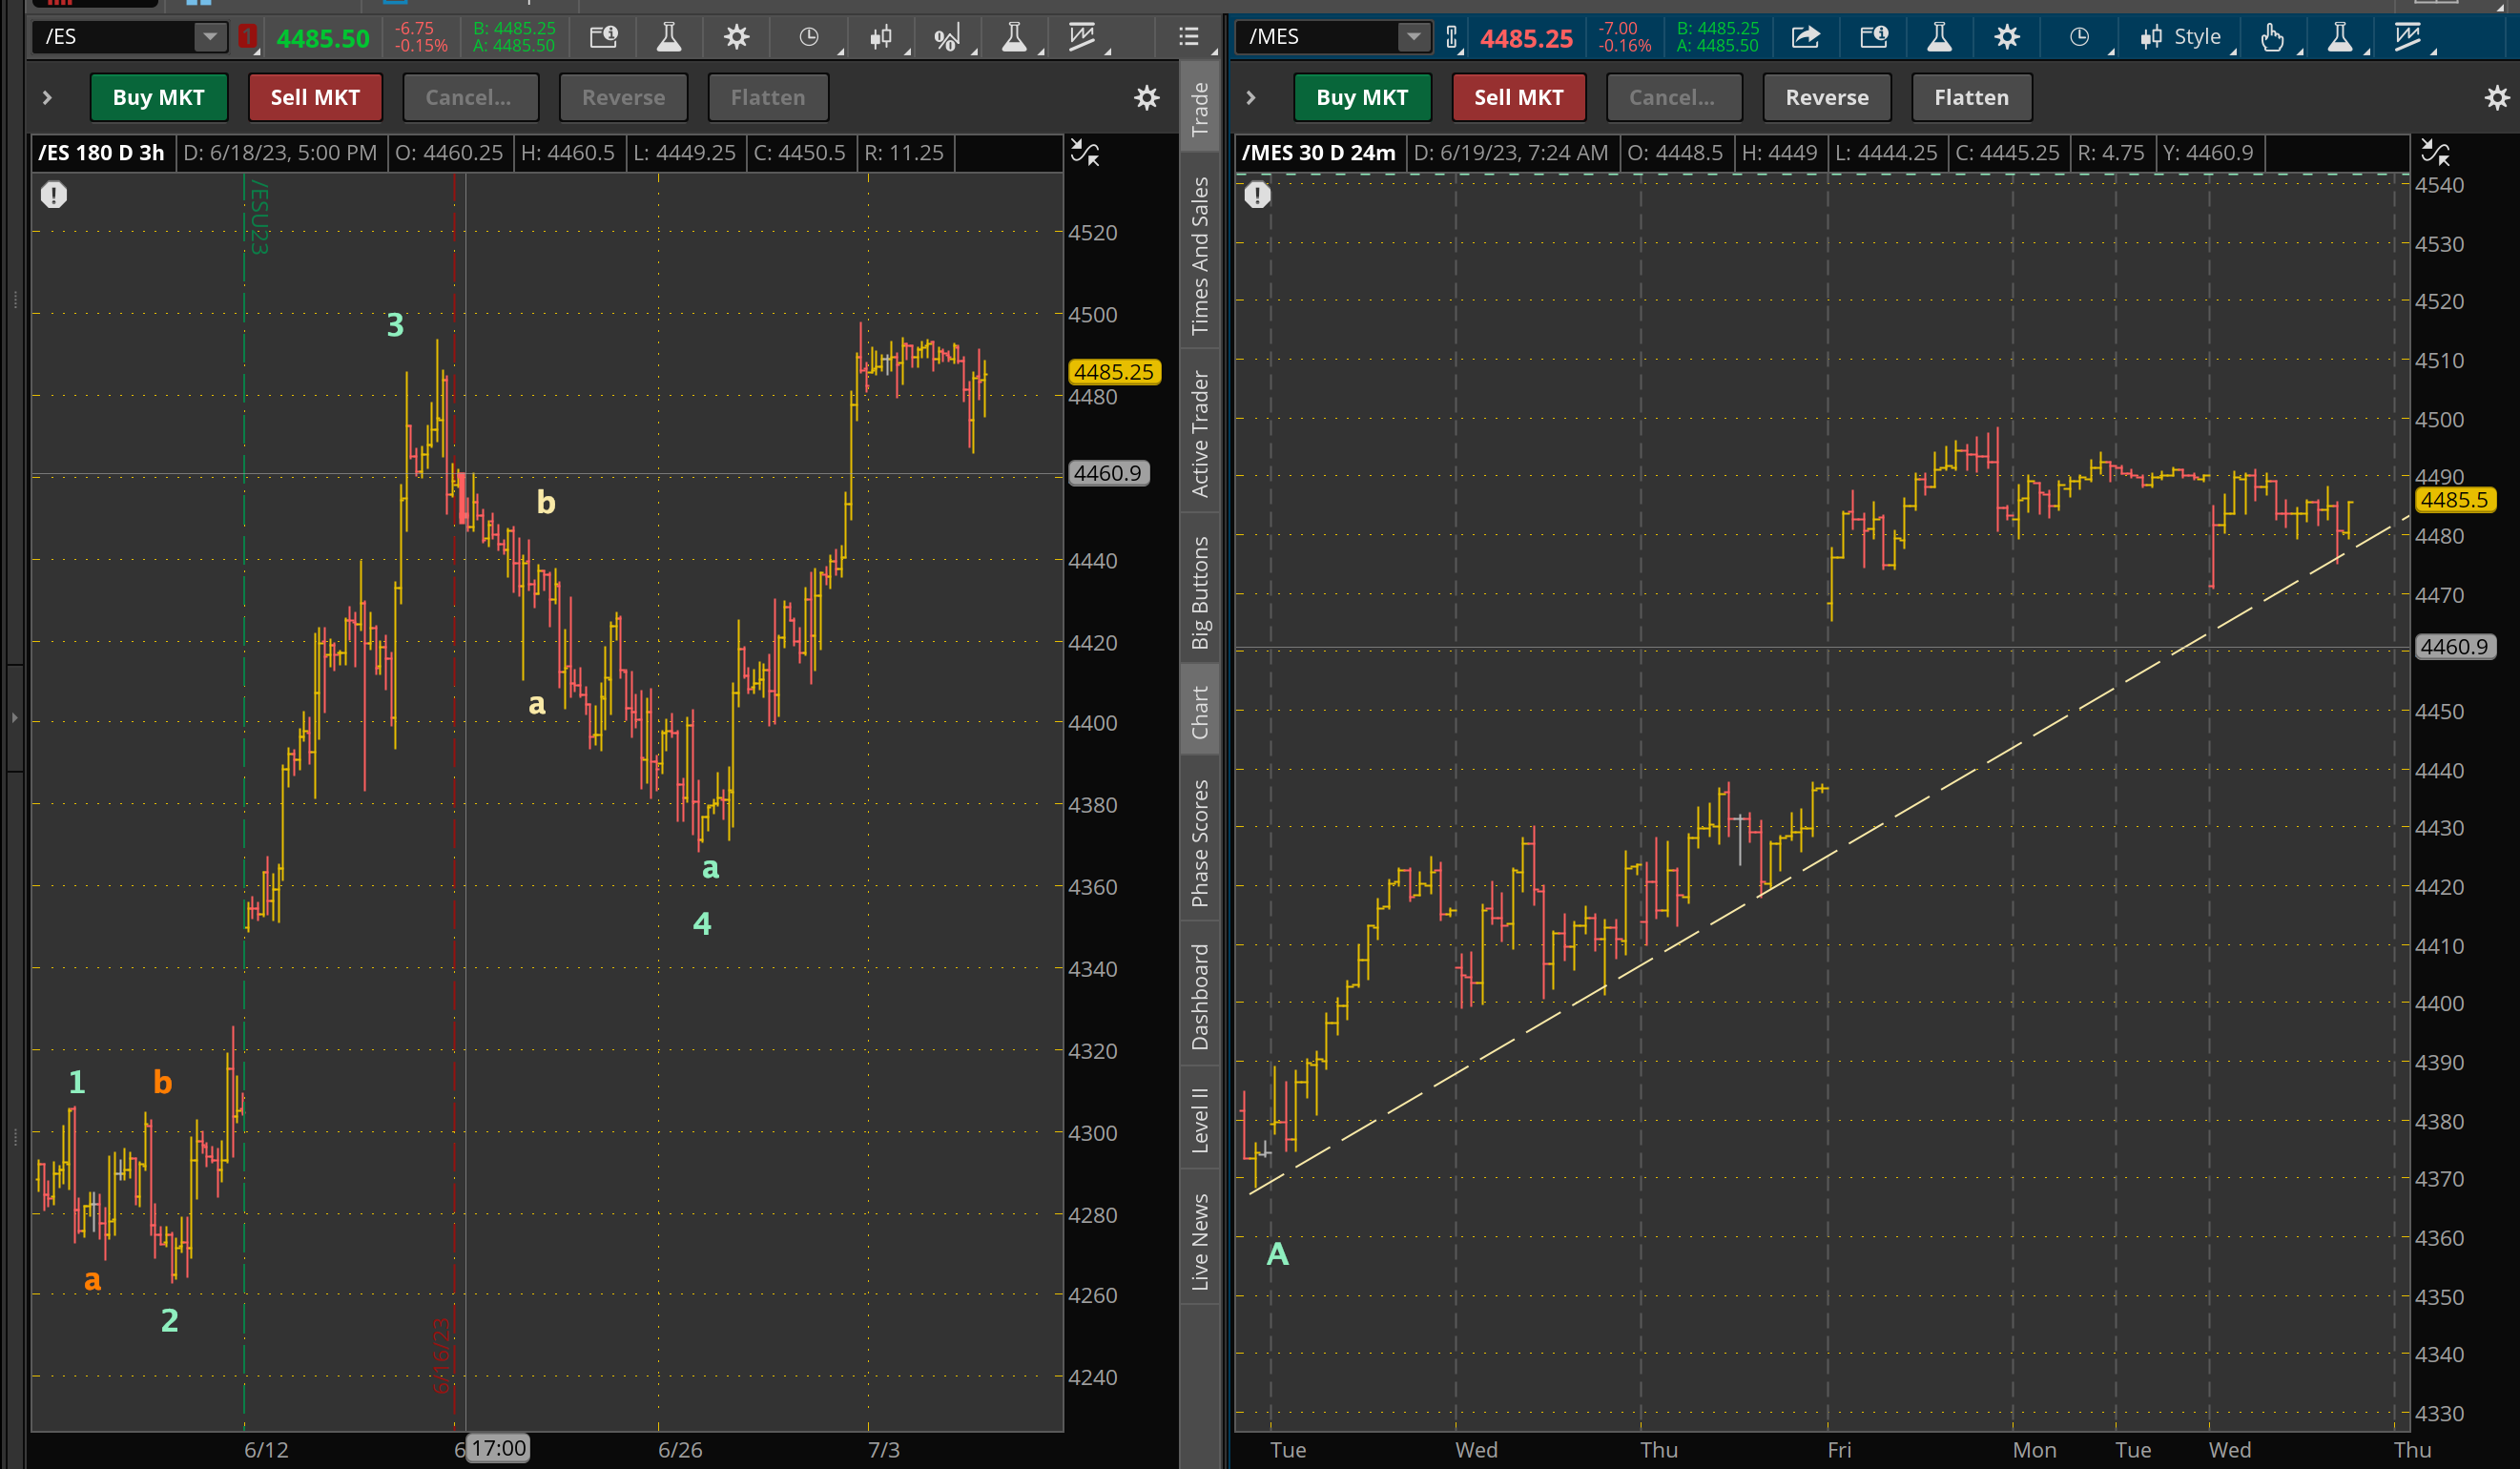The image size is (2520, 1469).
Task: Open the Trade side tab
Action: coord(1200,109)
